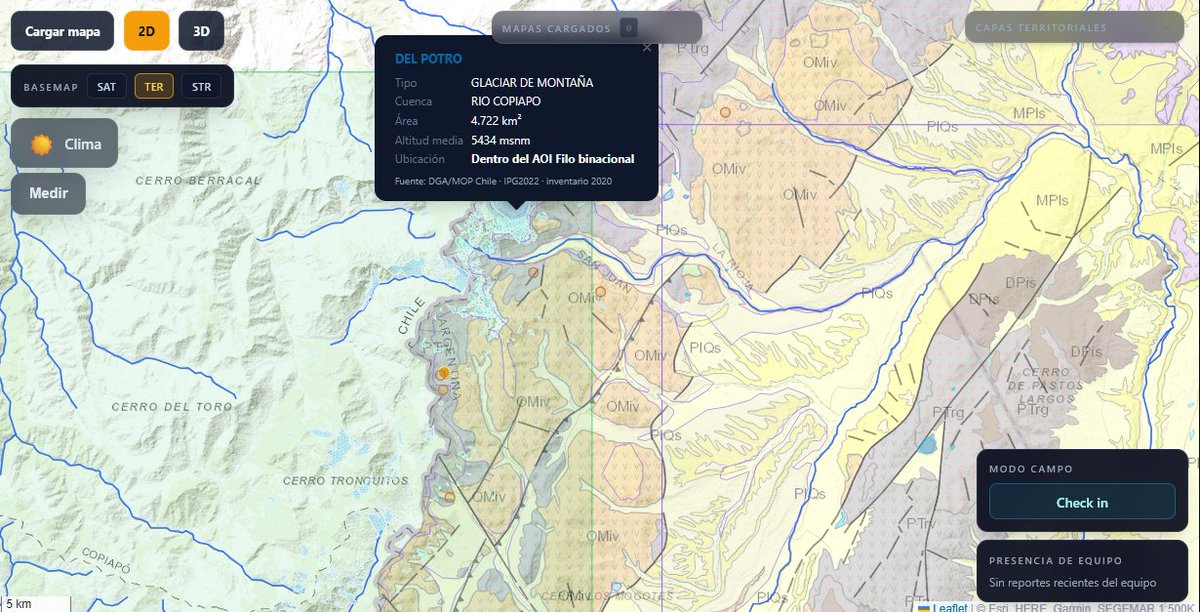Viewport: 1200px width, 612px height.
Task: Click the DEL POTRO popup title
Action: point(428,59)
